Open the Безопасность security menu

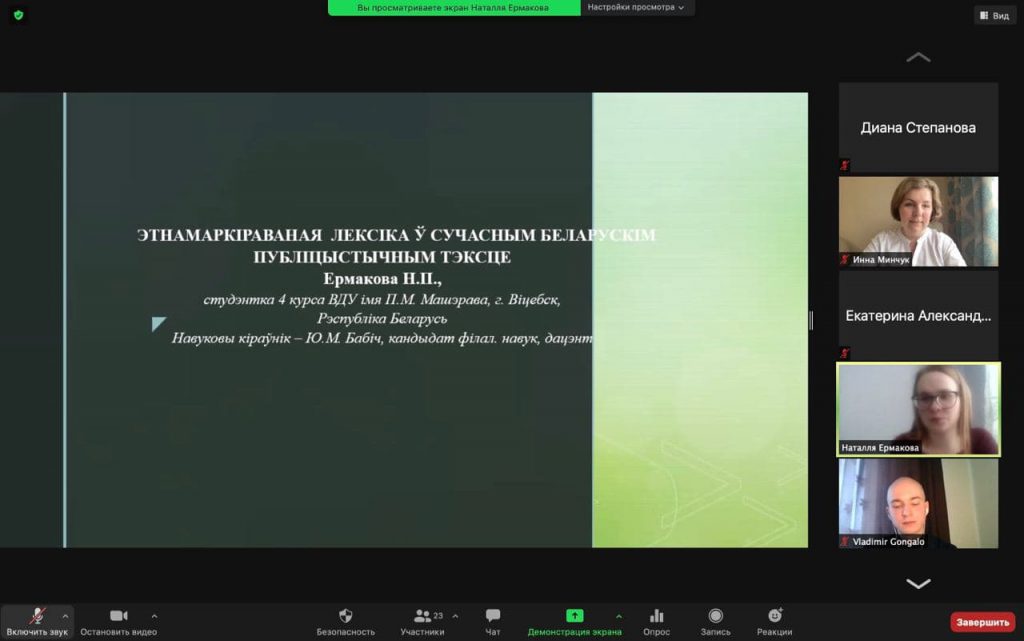point(346,621)
